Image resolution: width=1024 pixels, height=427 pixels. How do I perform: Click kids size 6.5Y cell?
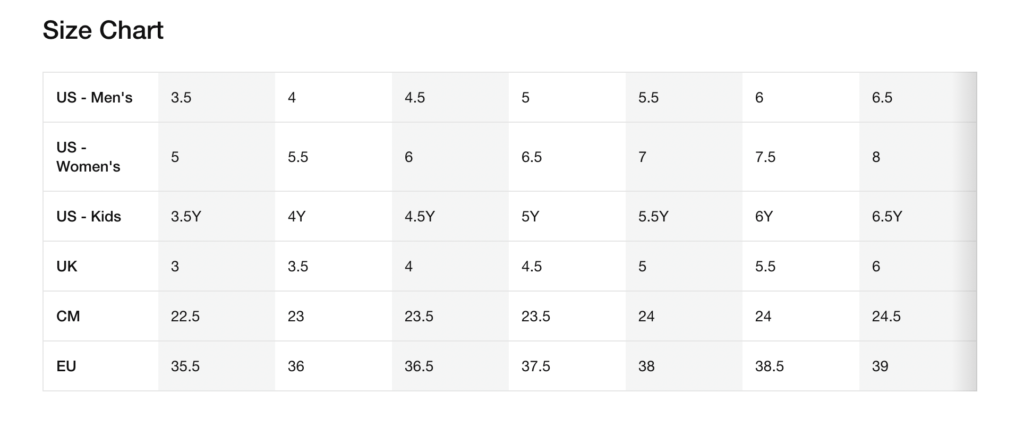pos(887,216)
